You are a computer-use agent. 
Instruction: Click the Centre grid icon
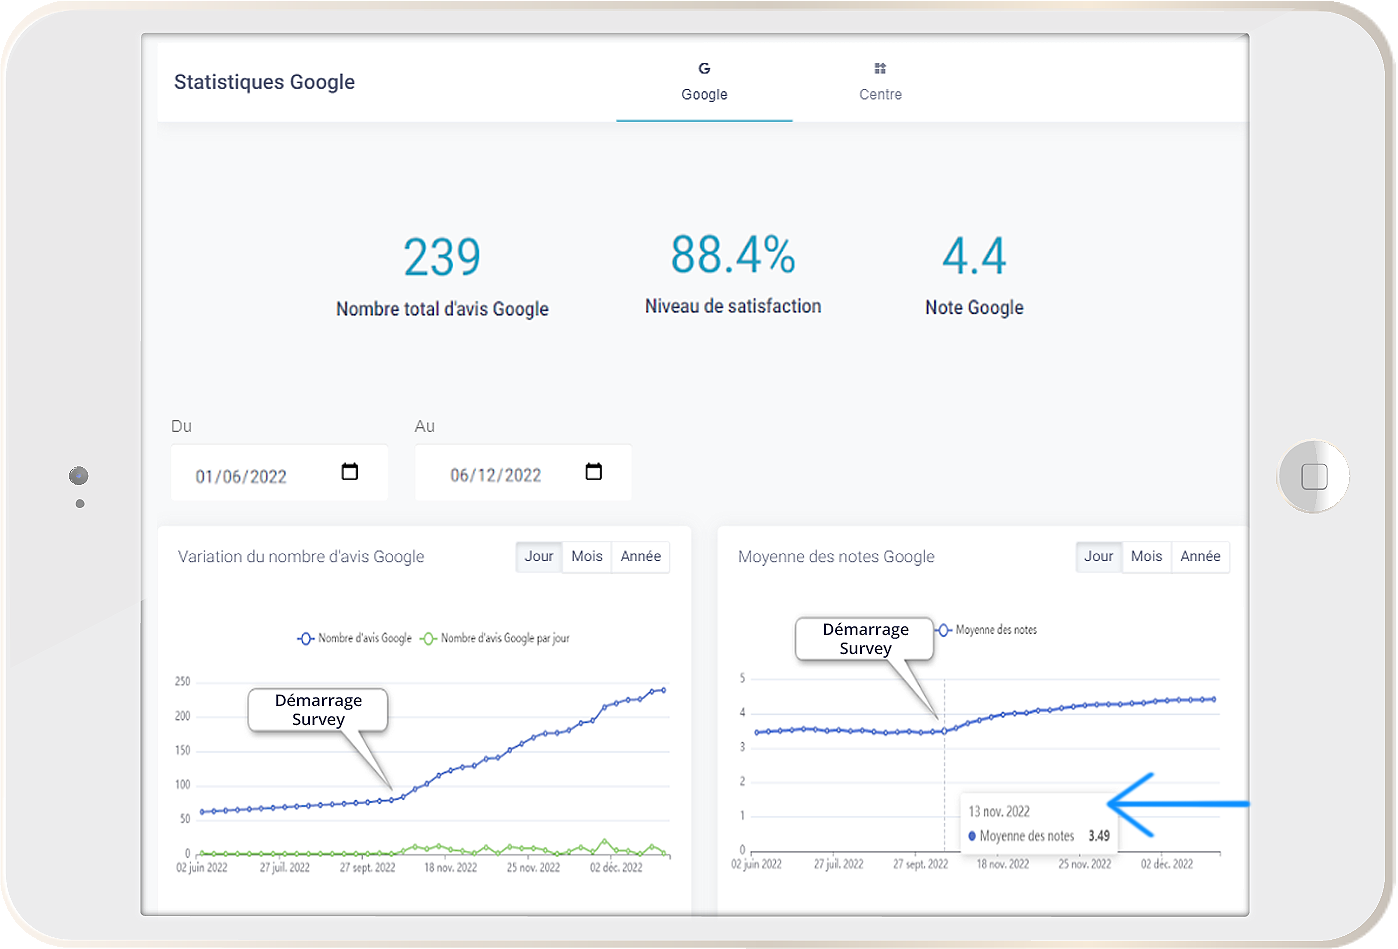coord(880,68)
